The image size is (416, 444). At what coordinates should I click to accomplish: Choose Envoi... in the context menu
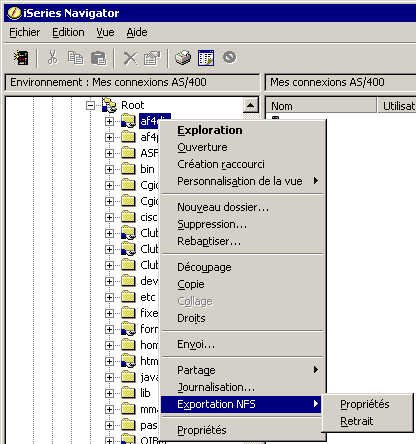click(x=242, y=344)
